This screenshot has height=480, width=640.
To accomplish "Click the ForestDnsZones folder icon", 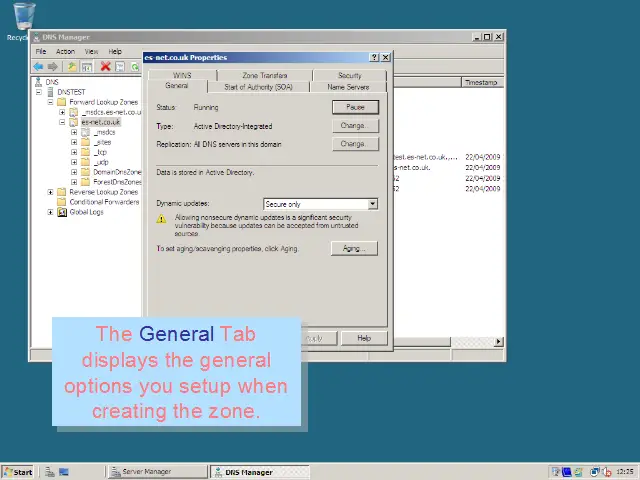I will (85, 182).
